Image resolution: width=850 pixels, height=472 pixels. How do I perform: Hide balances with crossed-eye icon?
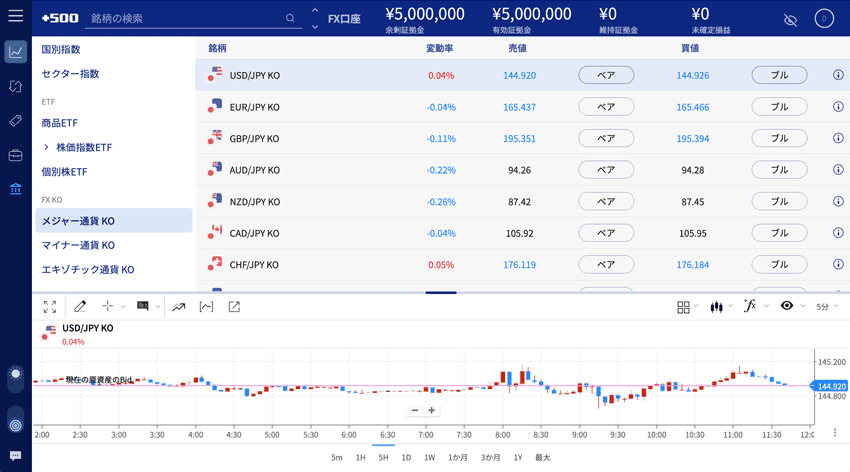click(790, 20)
